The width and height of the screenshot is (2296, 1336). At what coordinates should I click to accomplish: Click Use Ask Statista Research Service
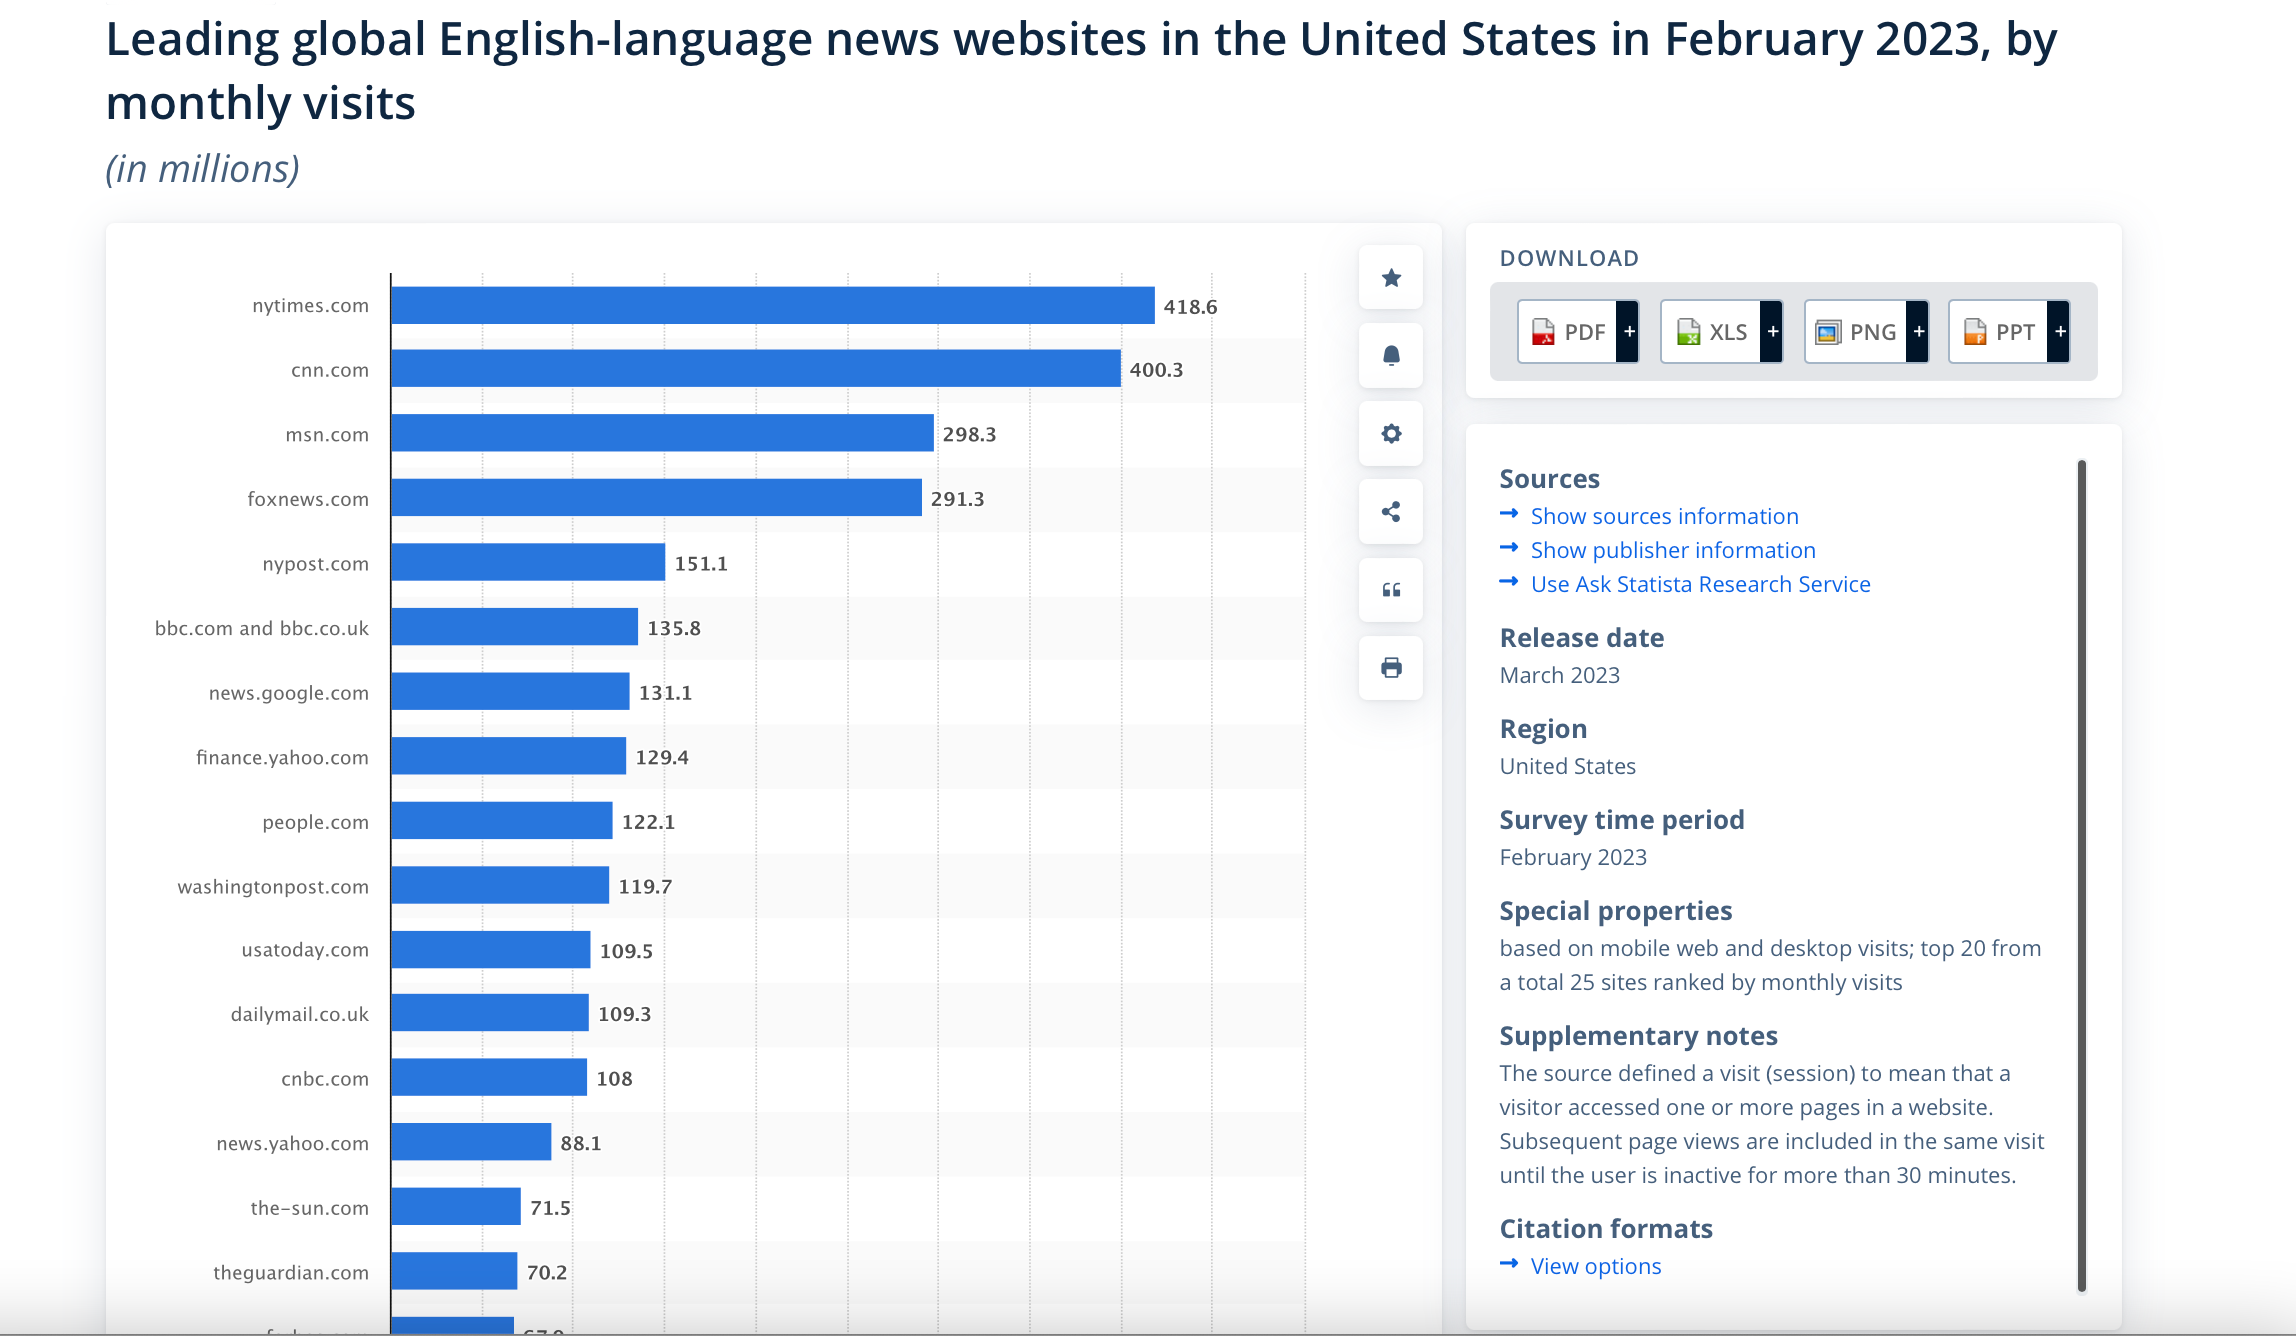point(1700,584)
